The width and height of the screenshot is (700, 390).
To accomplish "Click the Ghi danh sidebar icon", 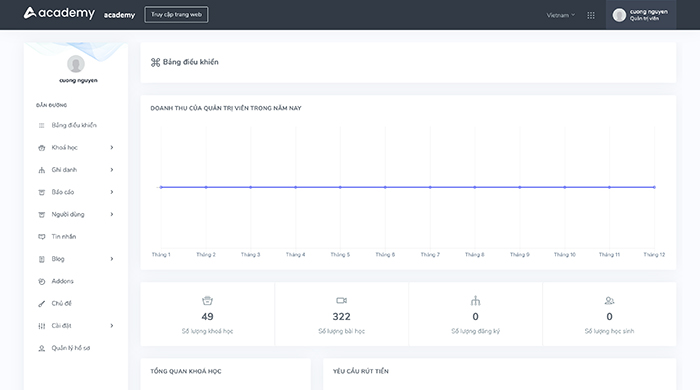I will 42,170.
